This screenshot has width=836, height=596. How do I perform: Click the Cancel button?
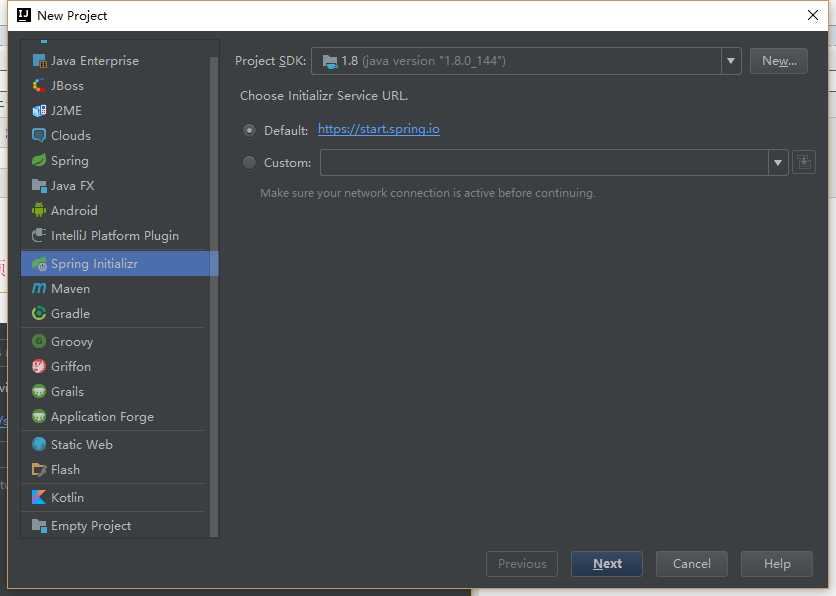[x=692, y=563]
